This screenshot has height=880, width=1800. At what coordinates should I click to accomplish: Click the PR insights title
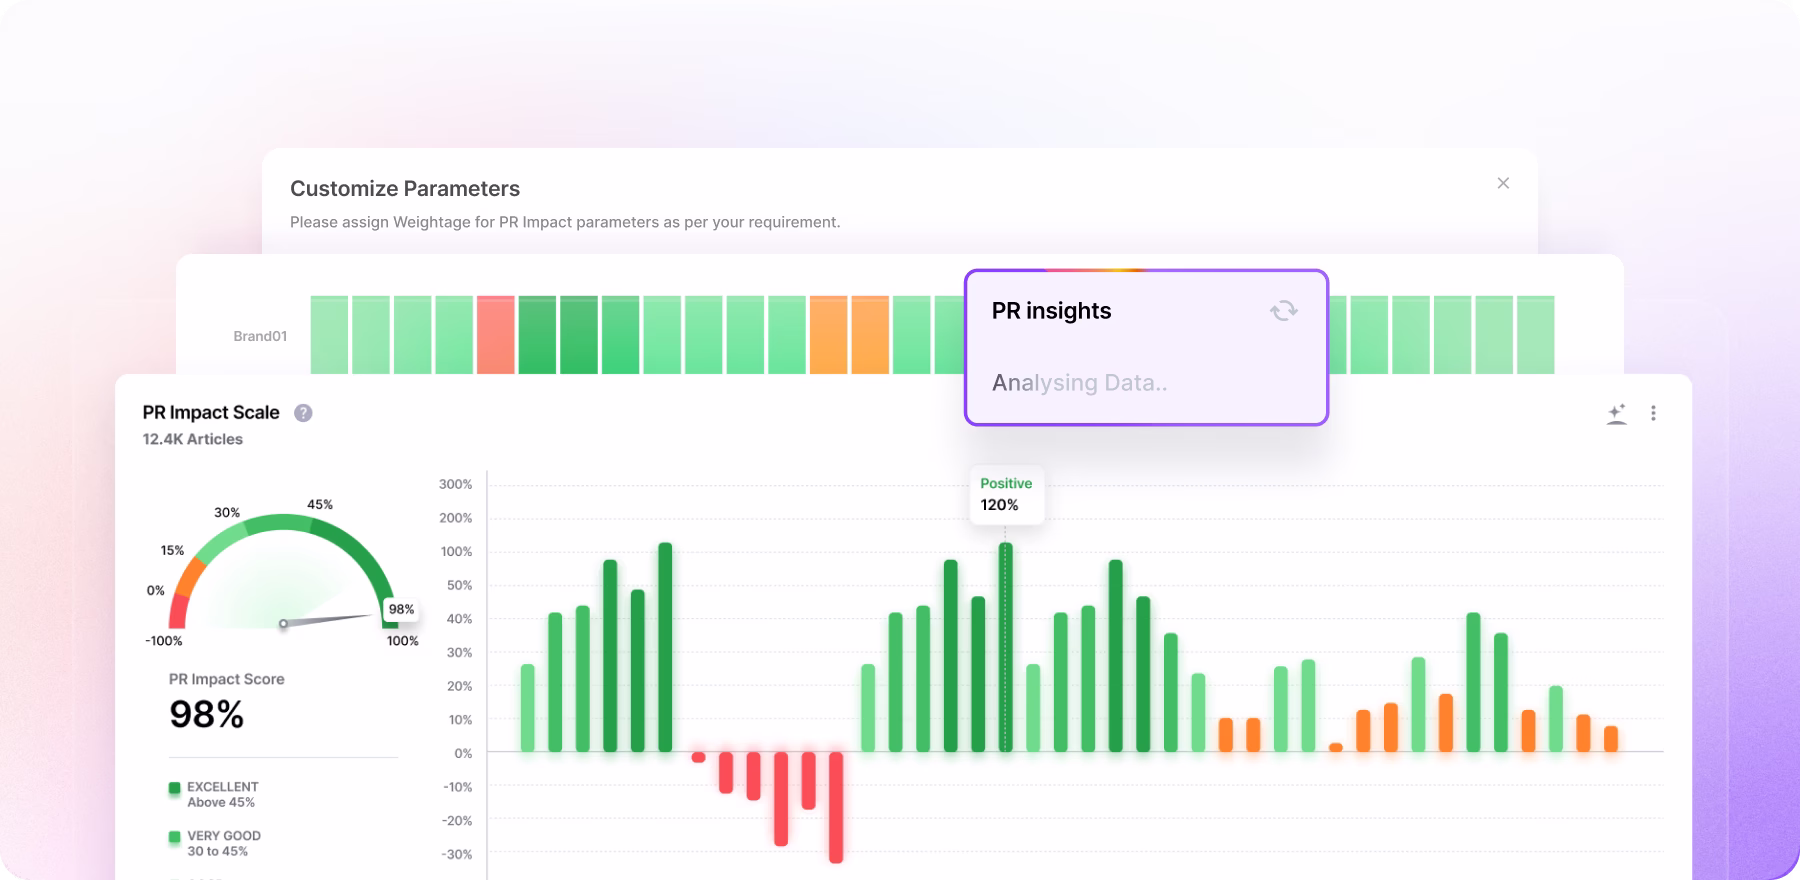click(1051, 311)
